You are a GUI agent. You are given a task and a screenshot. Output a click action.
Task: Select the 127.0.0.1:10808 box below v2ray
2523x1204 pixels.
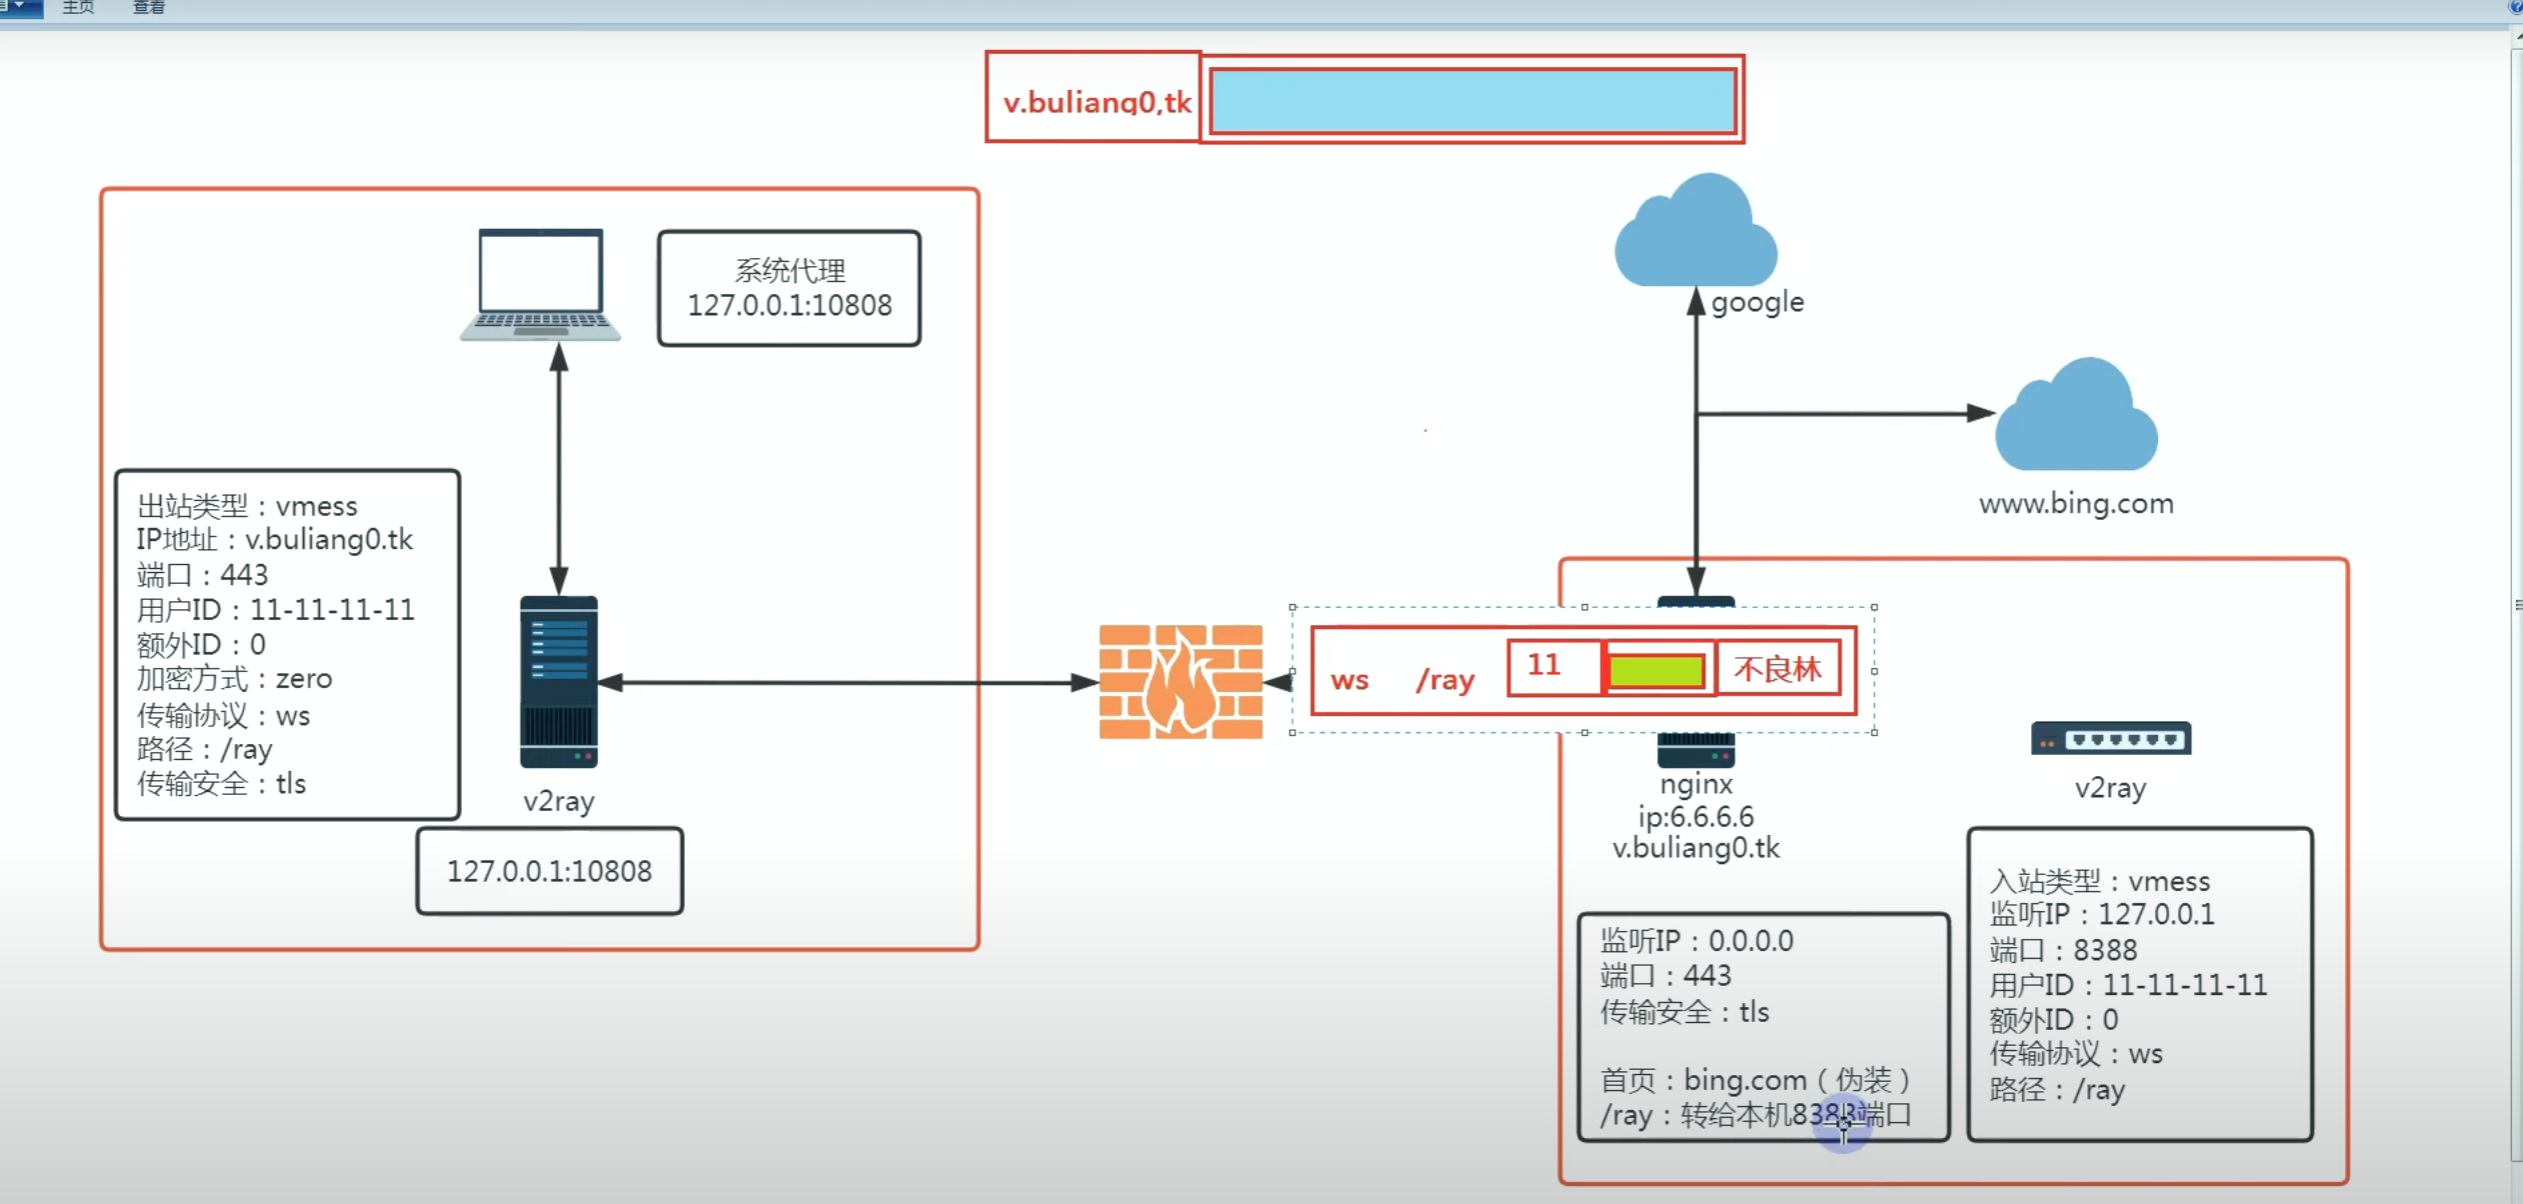point(550,871)
